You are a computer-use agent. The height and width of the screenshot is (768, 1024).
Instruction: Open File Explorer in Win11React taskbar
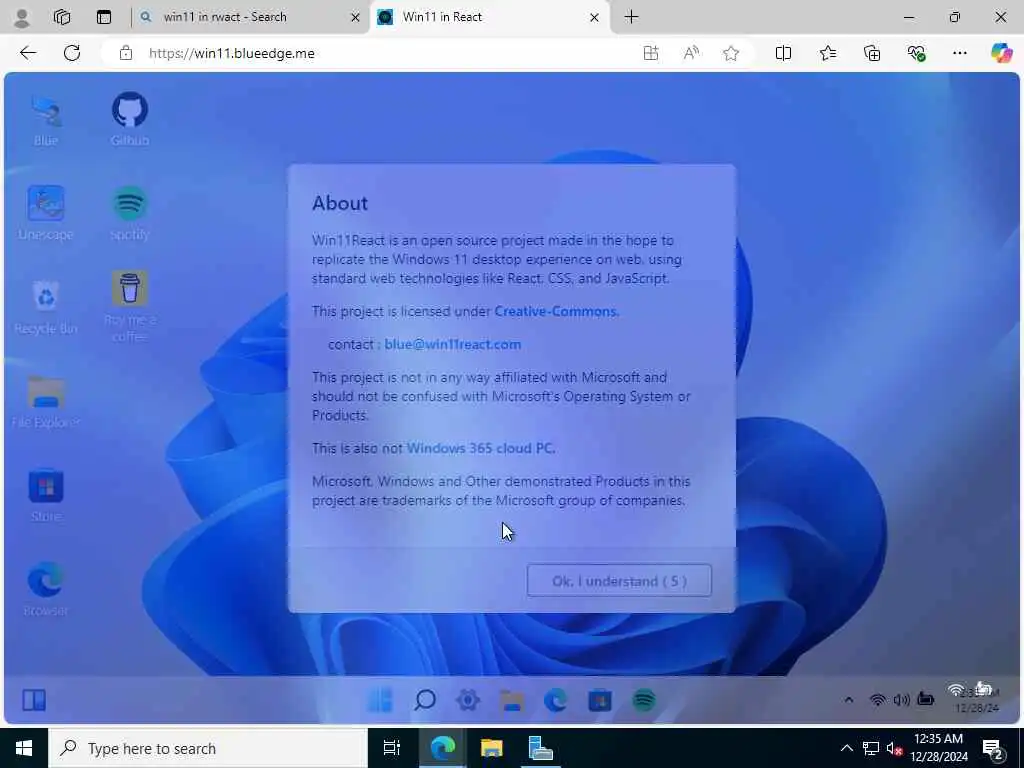[512, 700]
